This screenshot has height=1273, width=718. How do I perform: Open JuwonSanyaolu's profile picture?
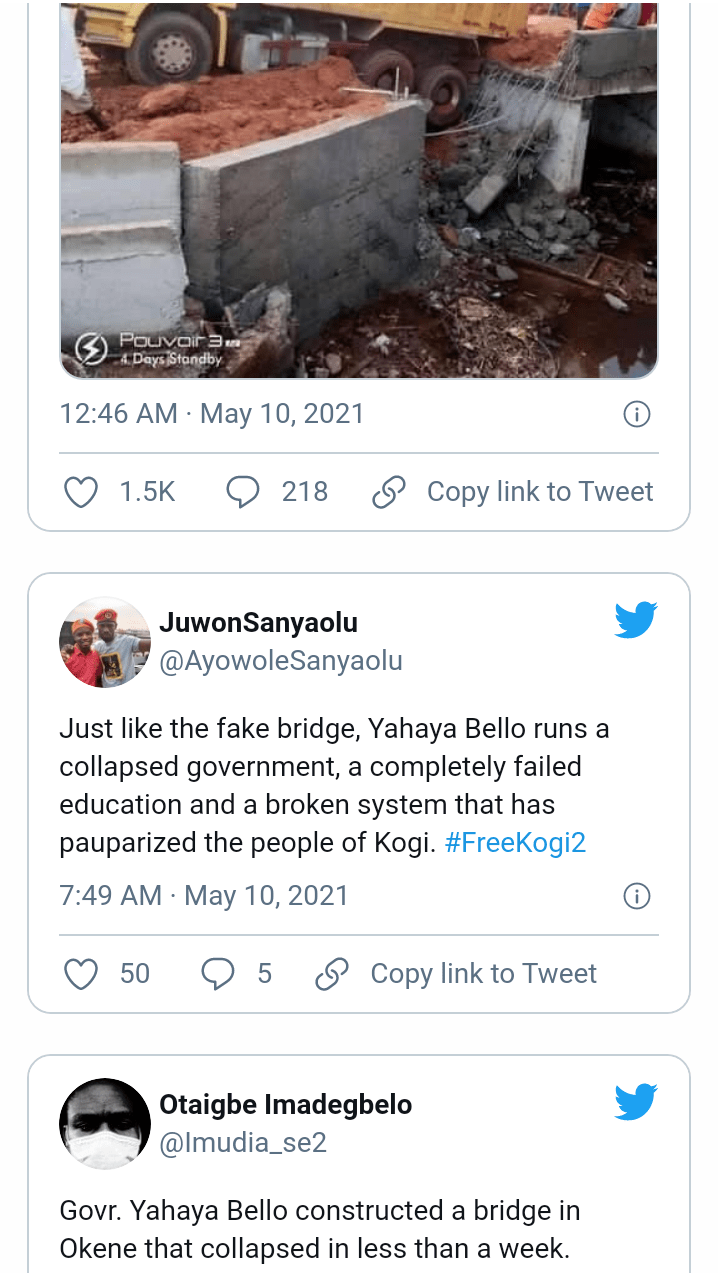(x=104, y=642)
